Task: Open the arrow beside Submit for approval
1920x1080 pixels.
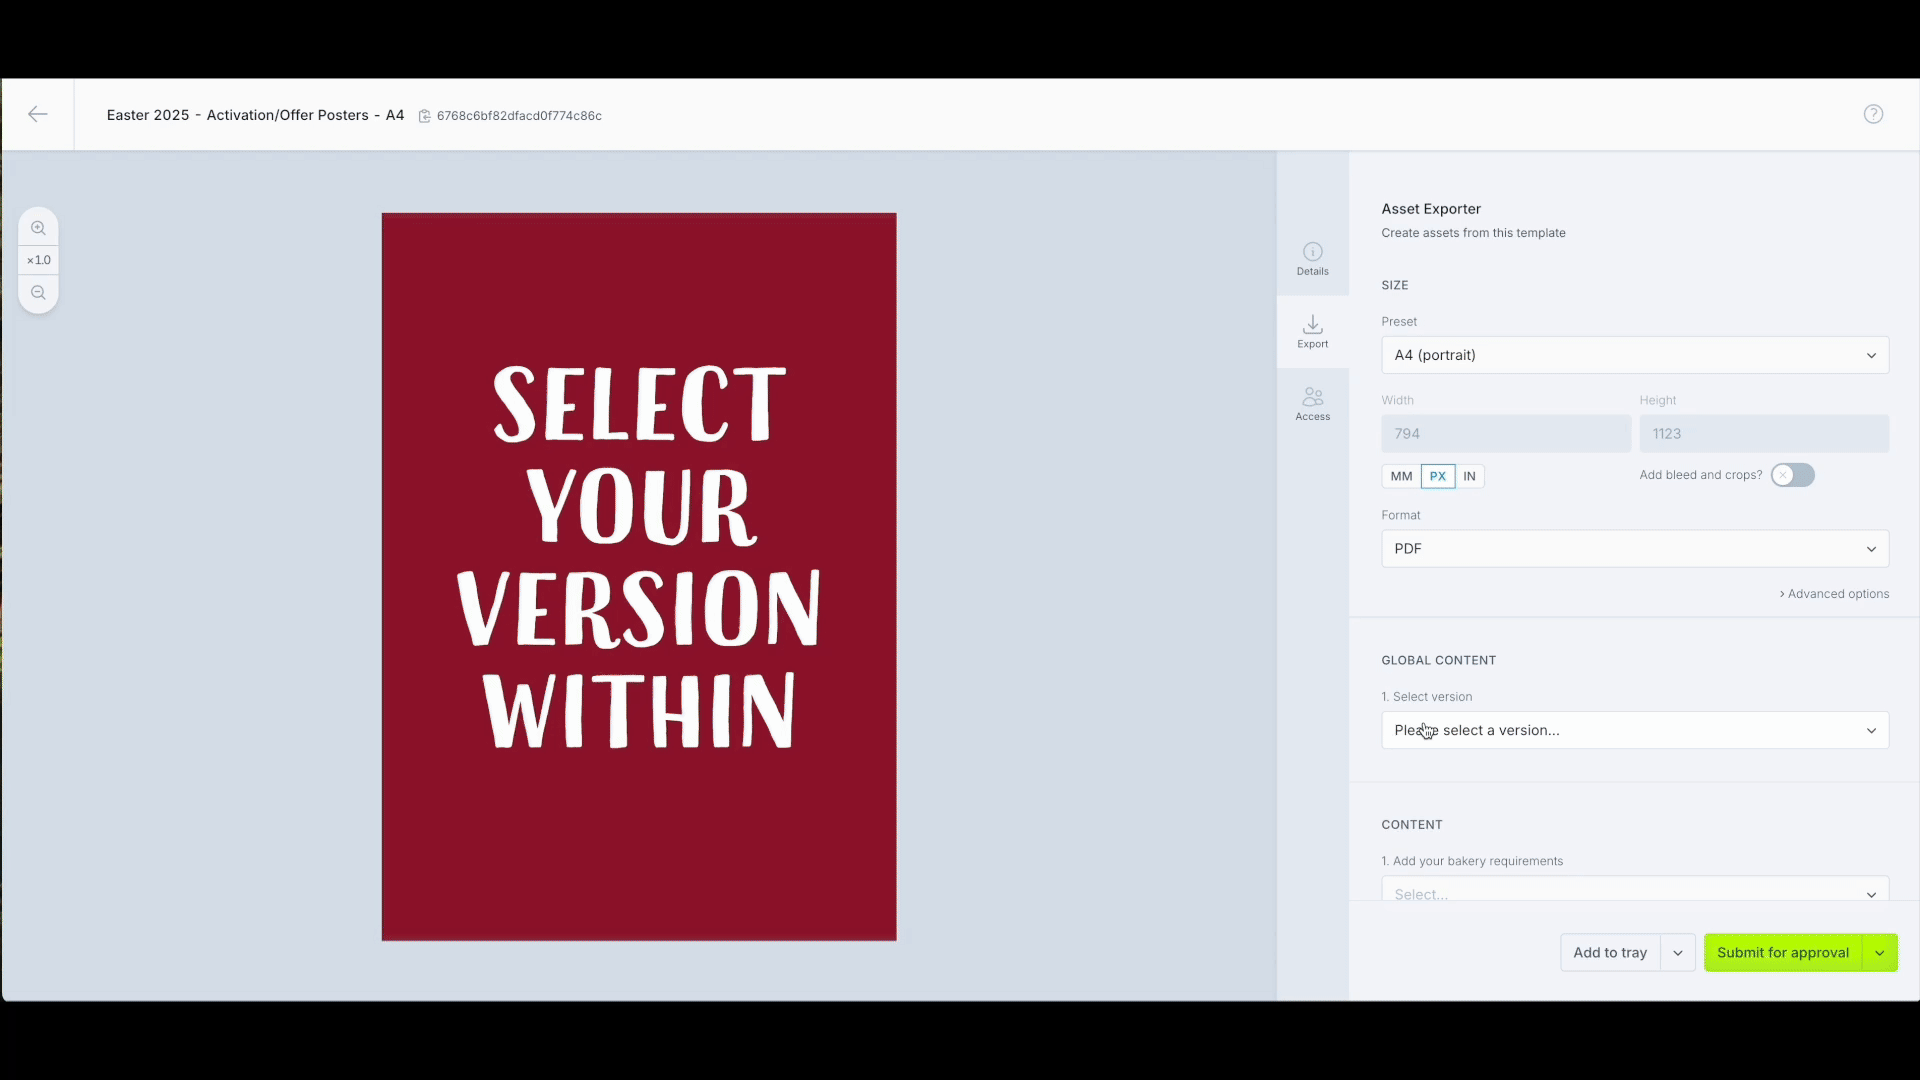Action: [x=1879, y=952]
